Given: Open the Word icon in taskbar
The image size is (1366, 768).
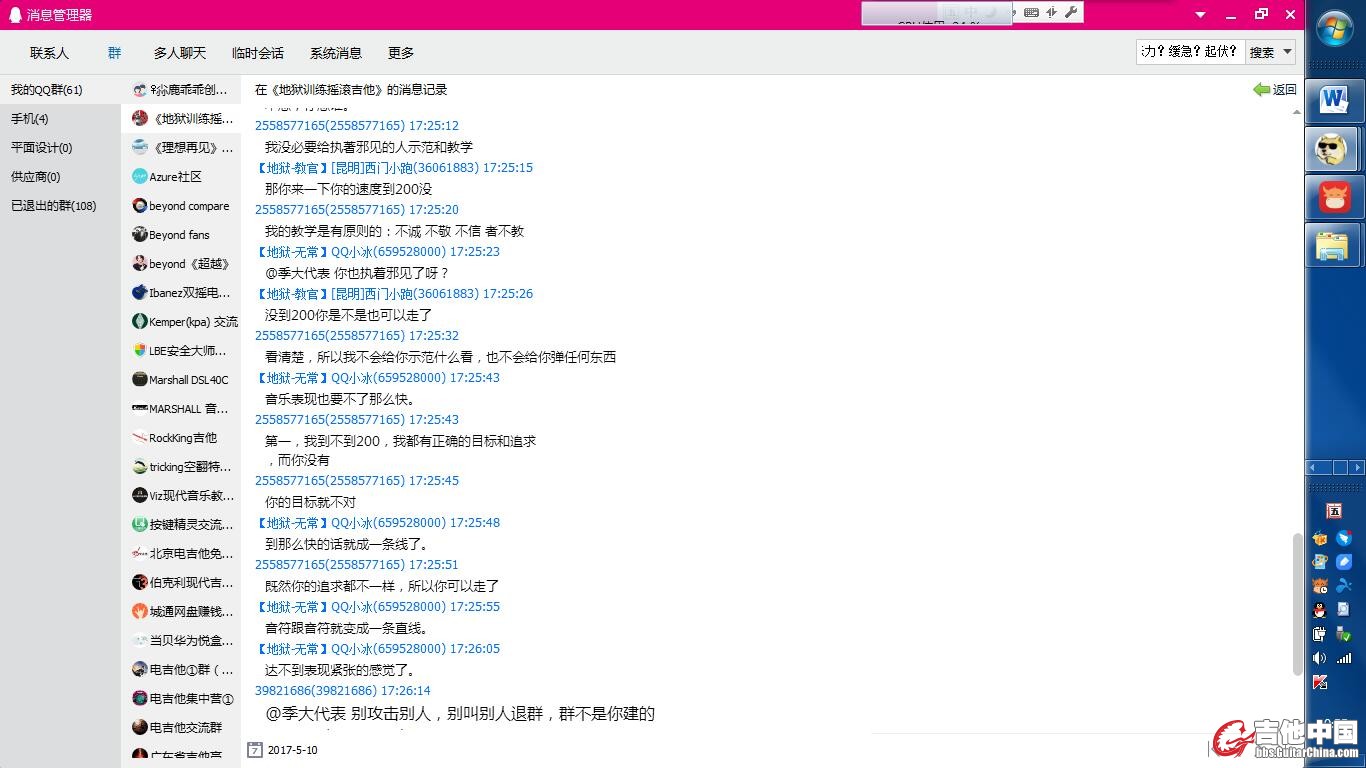Looking at the screenshot, I should pyautogui.click(x=1333, y=100).
